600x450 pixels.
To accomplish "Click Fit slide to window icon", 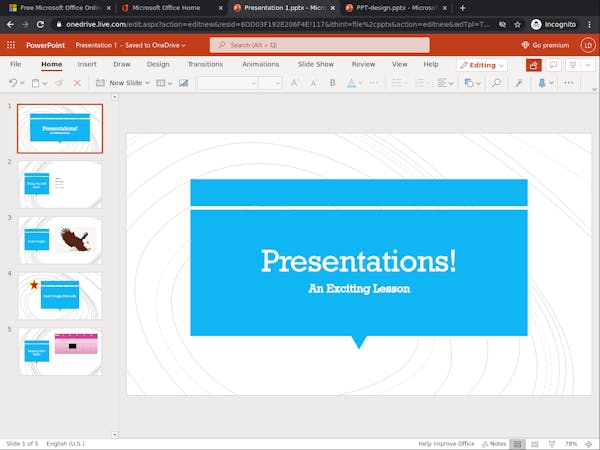I will point(589,444).
